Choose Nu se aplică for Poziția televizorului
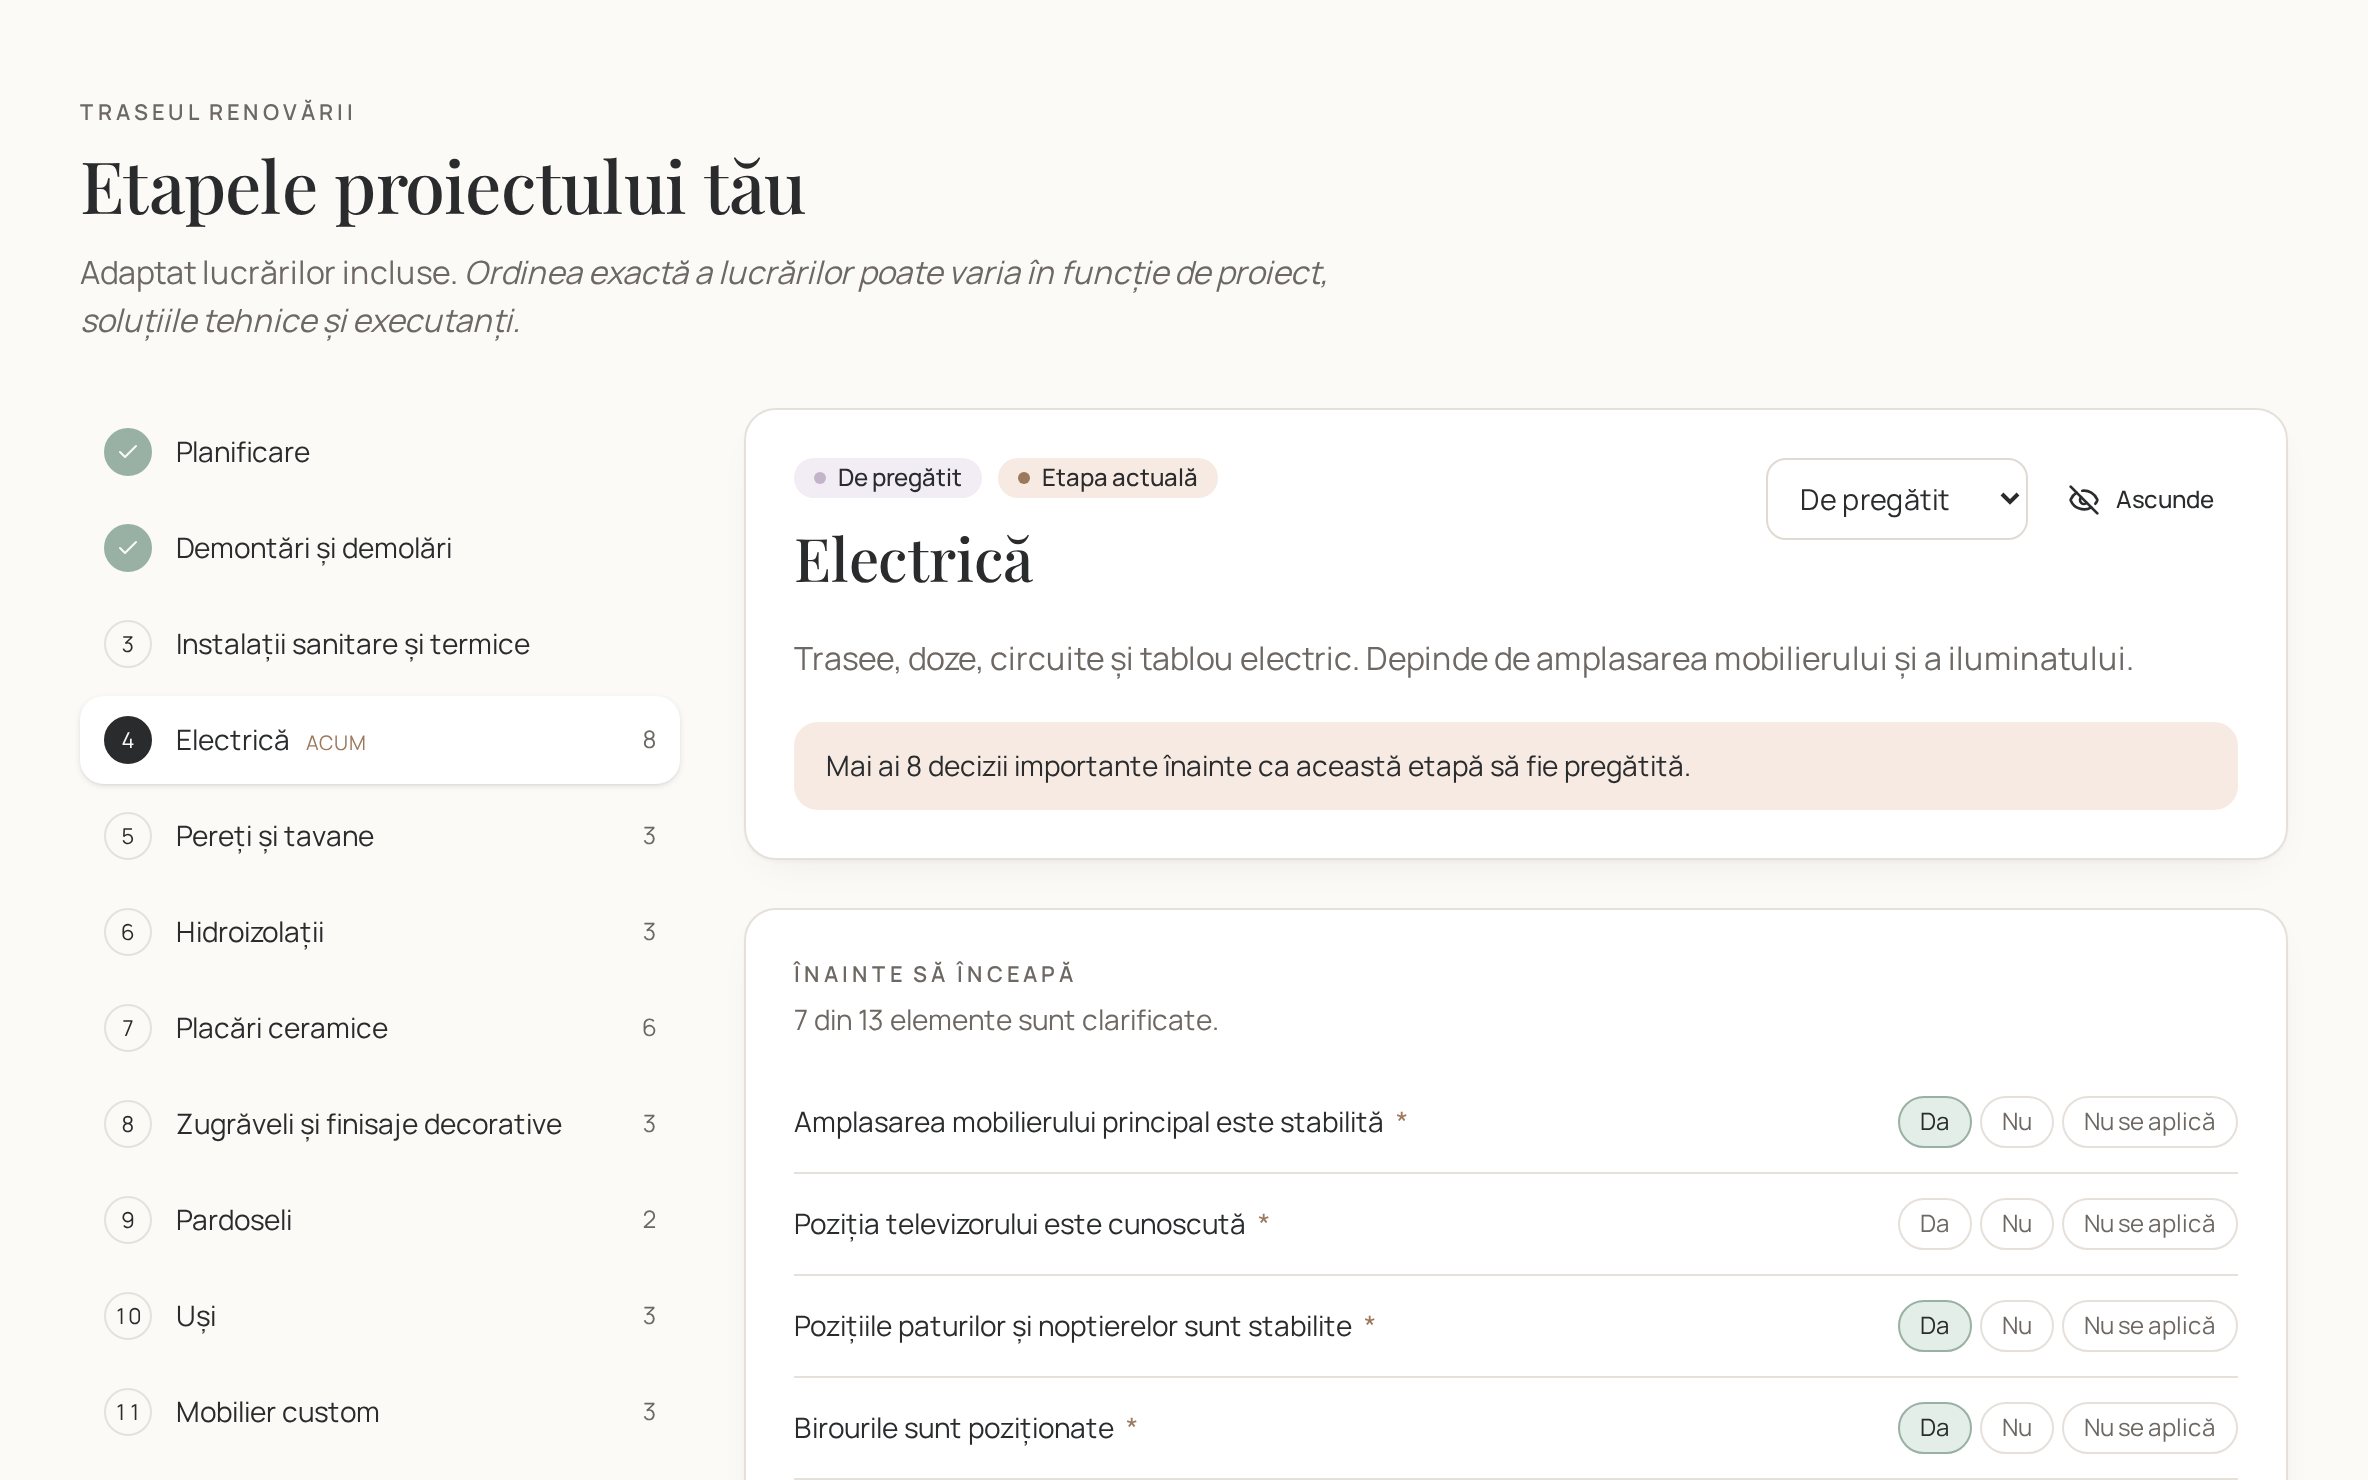Screen dimensions: 2368x1480 tap(2149, 1224)
